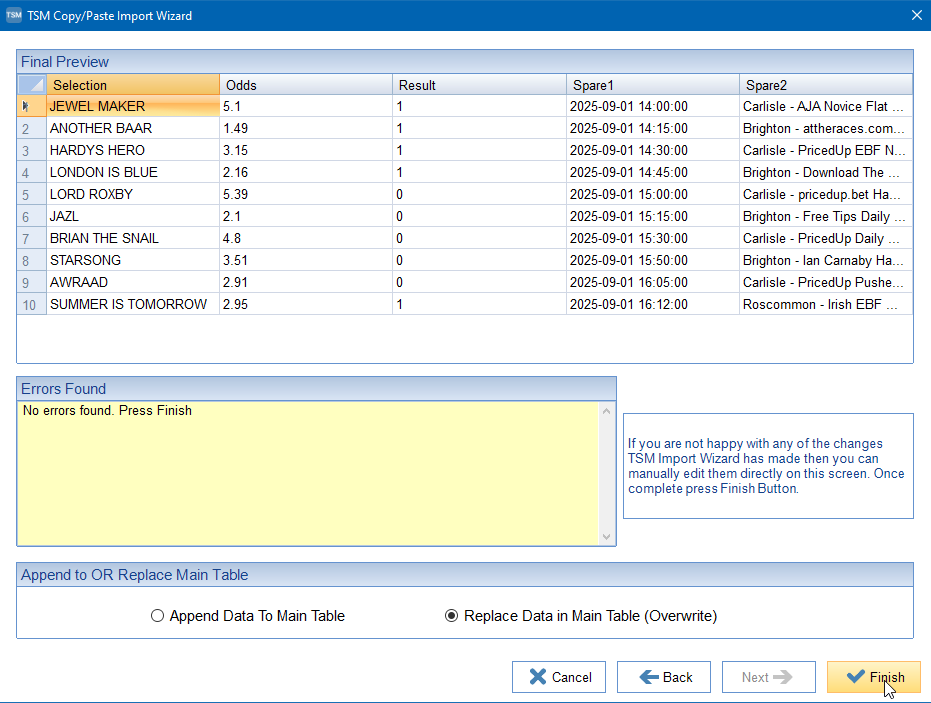
Task: Sort by the Selection column header
Action: point(133,85)
